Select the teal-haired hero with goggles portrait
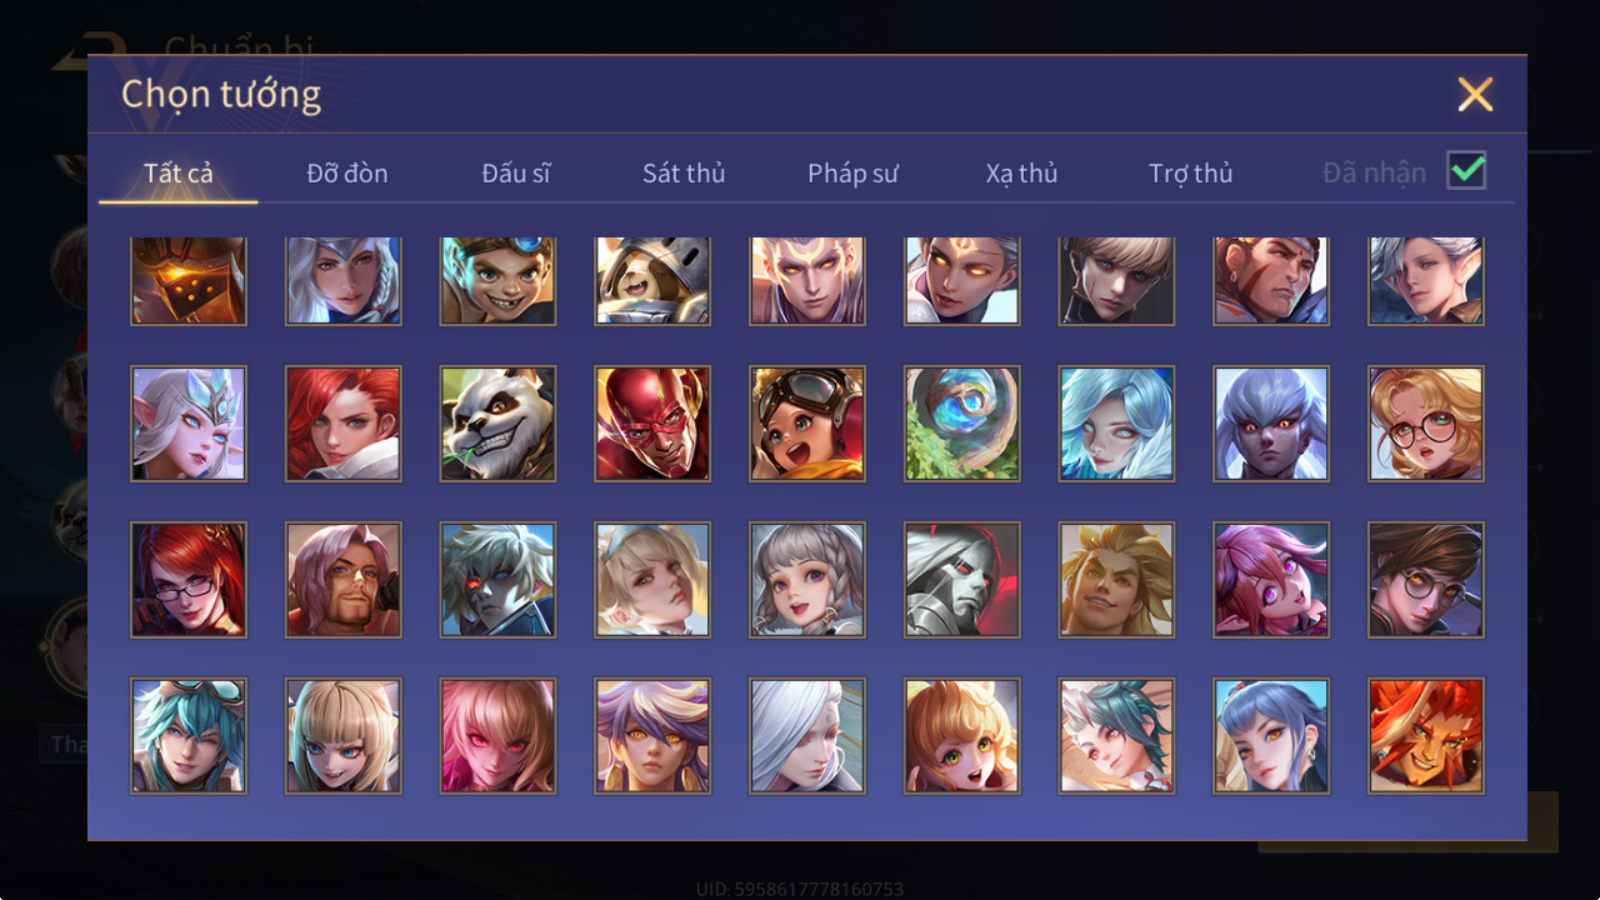The width and height of the screenshot is (1600, 900). (188, 736)
